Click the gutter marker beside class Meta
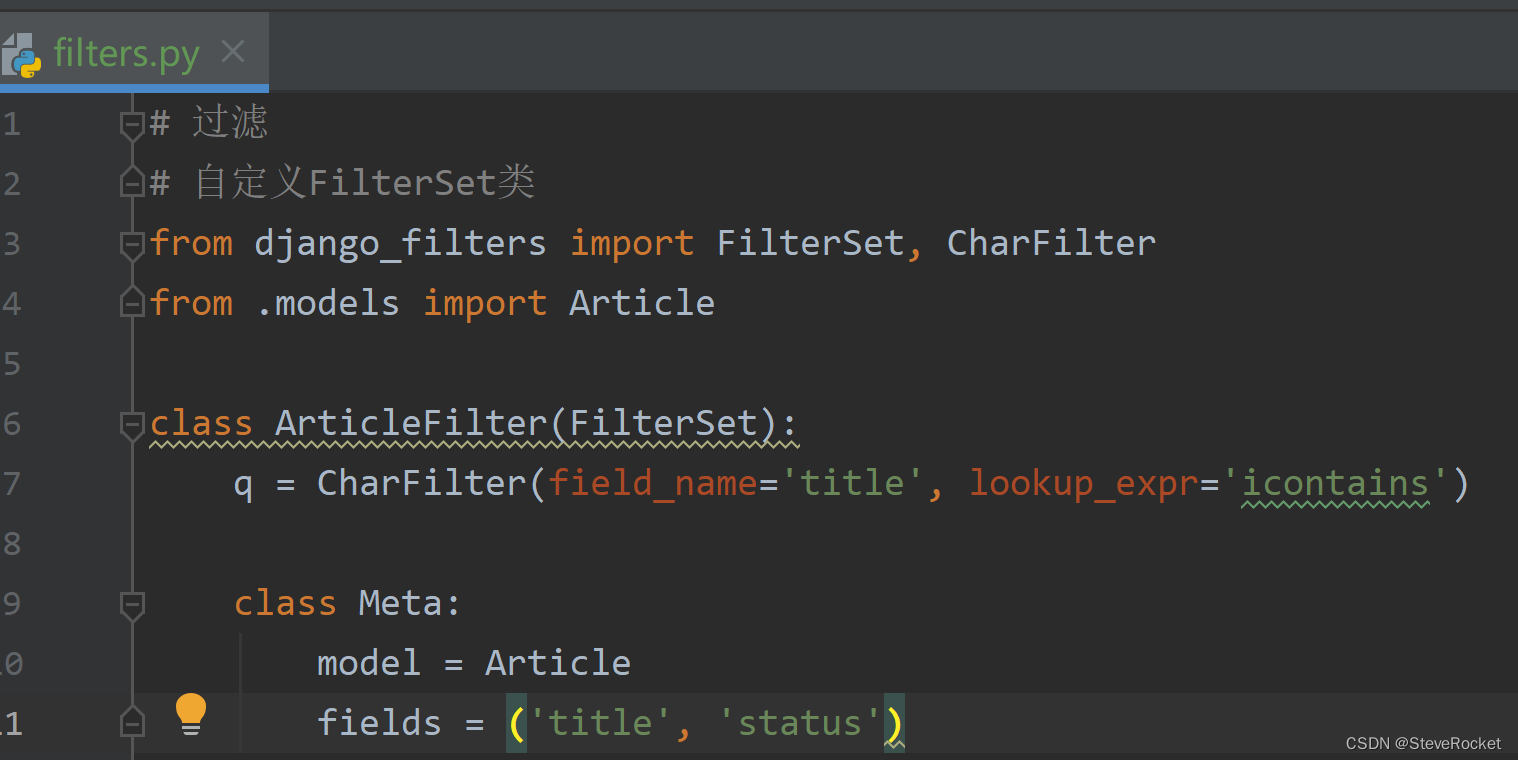Viewport: 1518px width, 760px height. pos(131,603)
